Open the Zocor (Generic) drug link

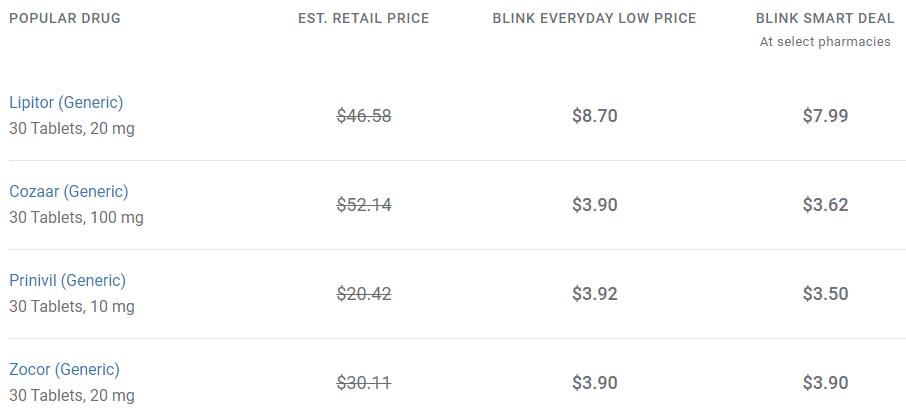tap(64, 370)
